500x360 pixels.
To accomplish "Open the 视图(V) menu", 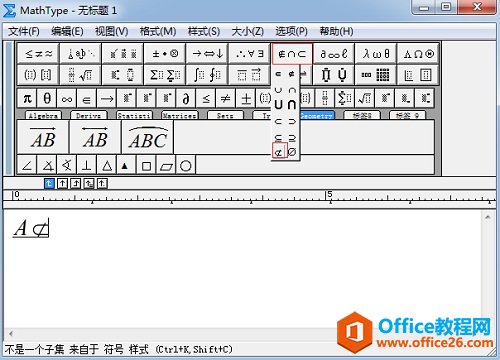I will tap(112, 31).
